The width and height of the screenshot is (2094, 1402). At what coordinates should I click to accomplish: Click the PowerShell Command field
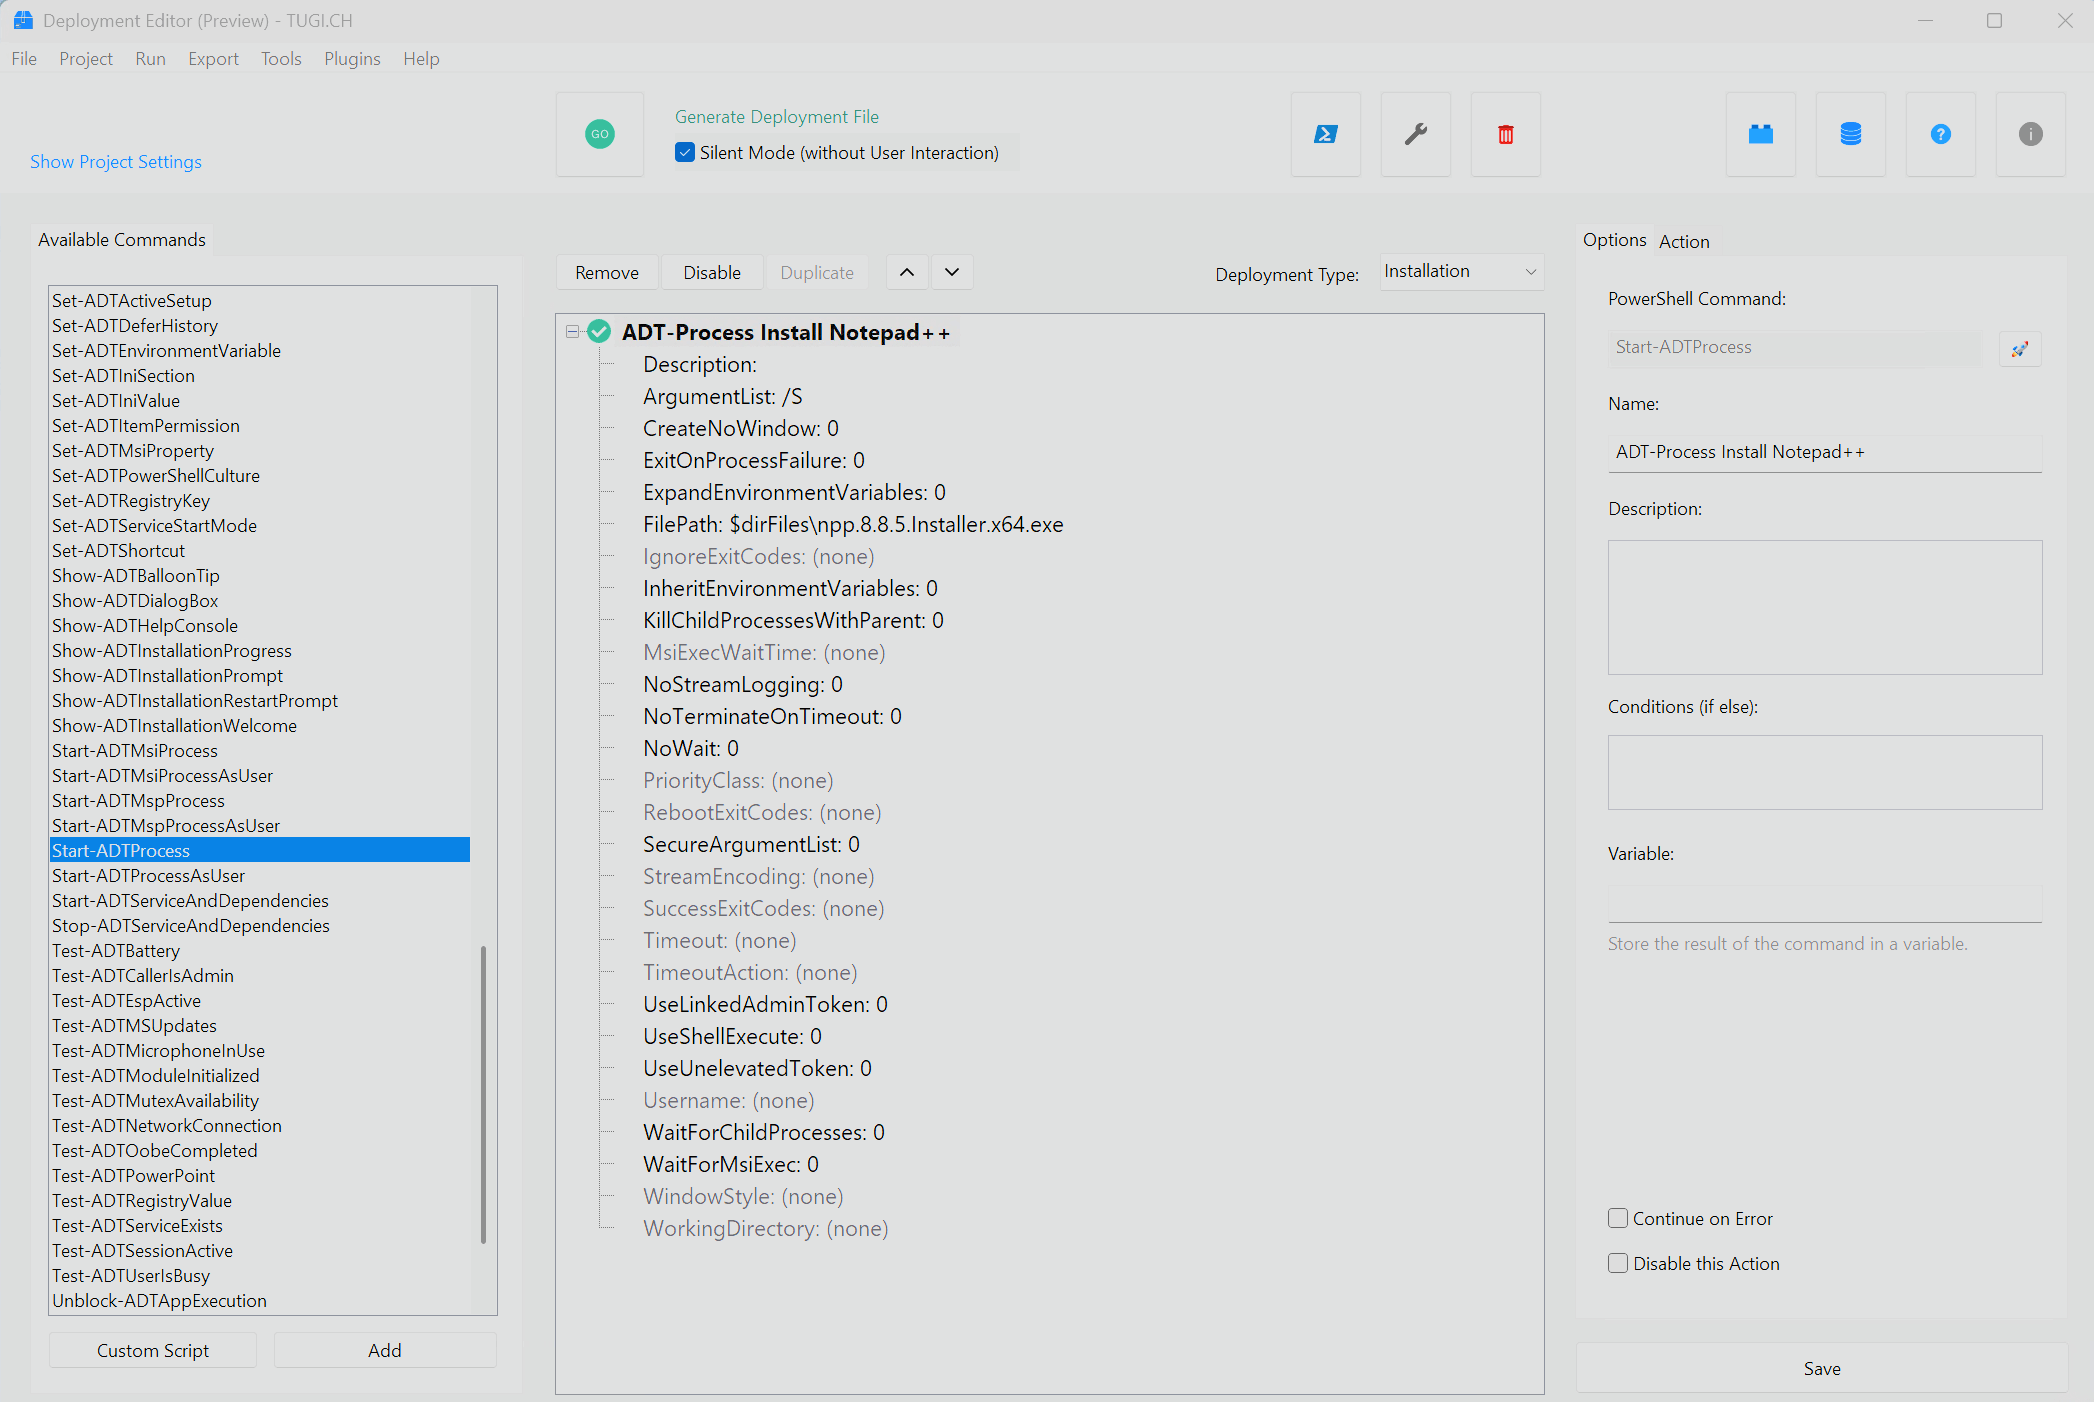(x=1795, y=348)
